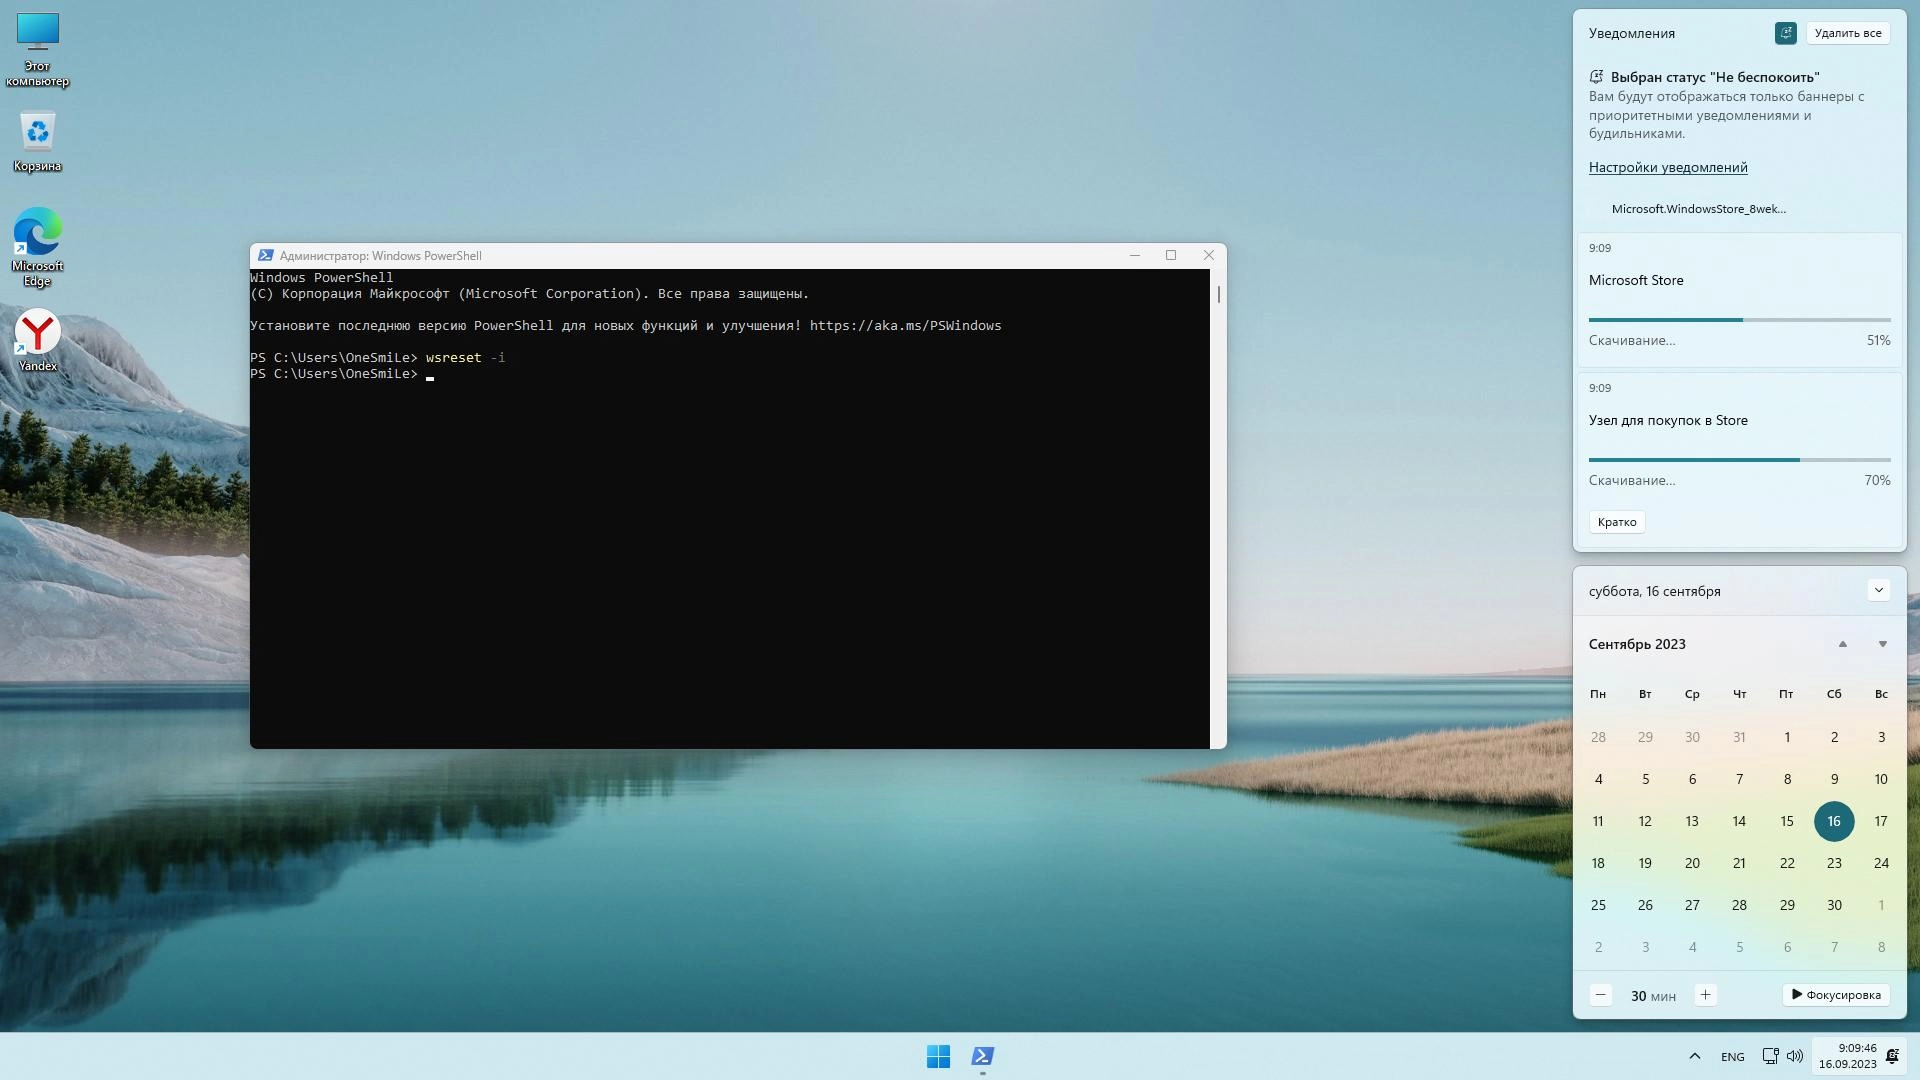Switch input language via ENG indicator
The height and width of the screenshot is (1080, 1920).
pyautogui.click(x=1732, y=1057)
